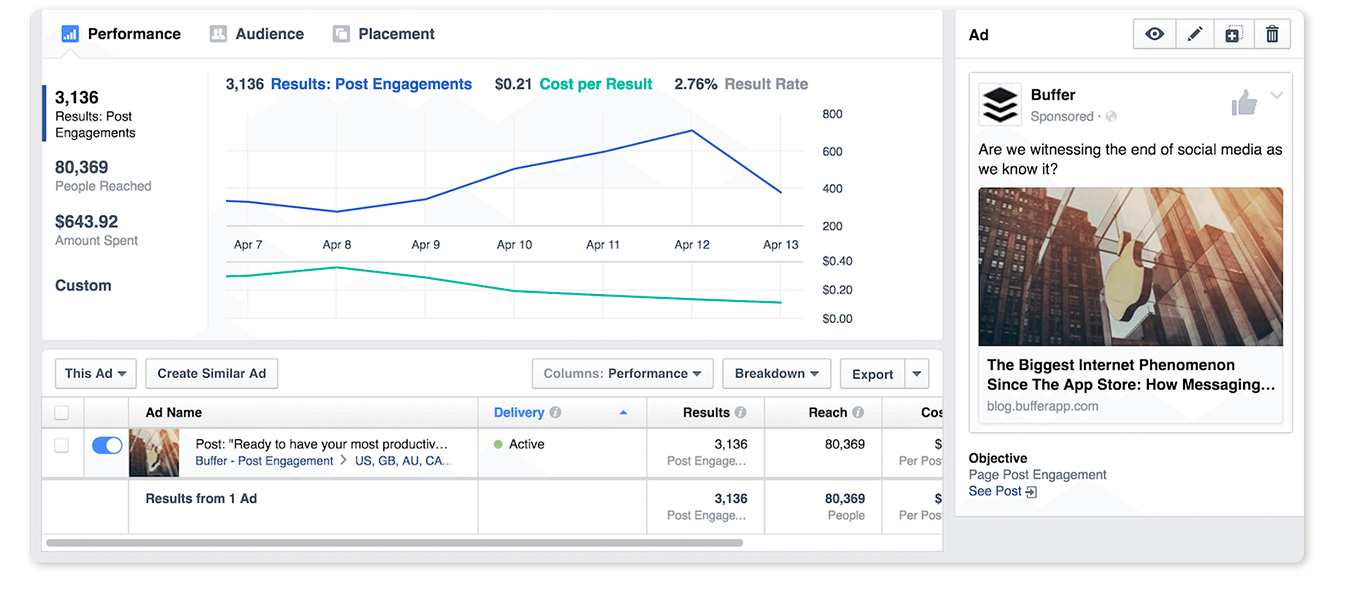
Task: Click the info icon next to Delivery
Action: pyautogui.click(x=555, y=413)
